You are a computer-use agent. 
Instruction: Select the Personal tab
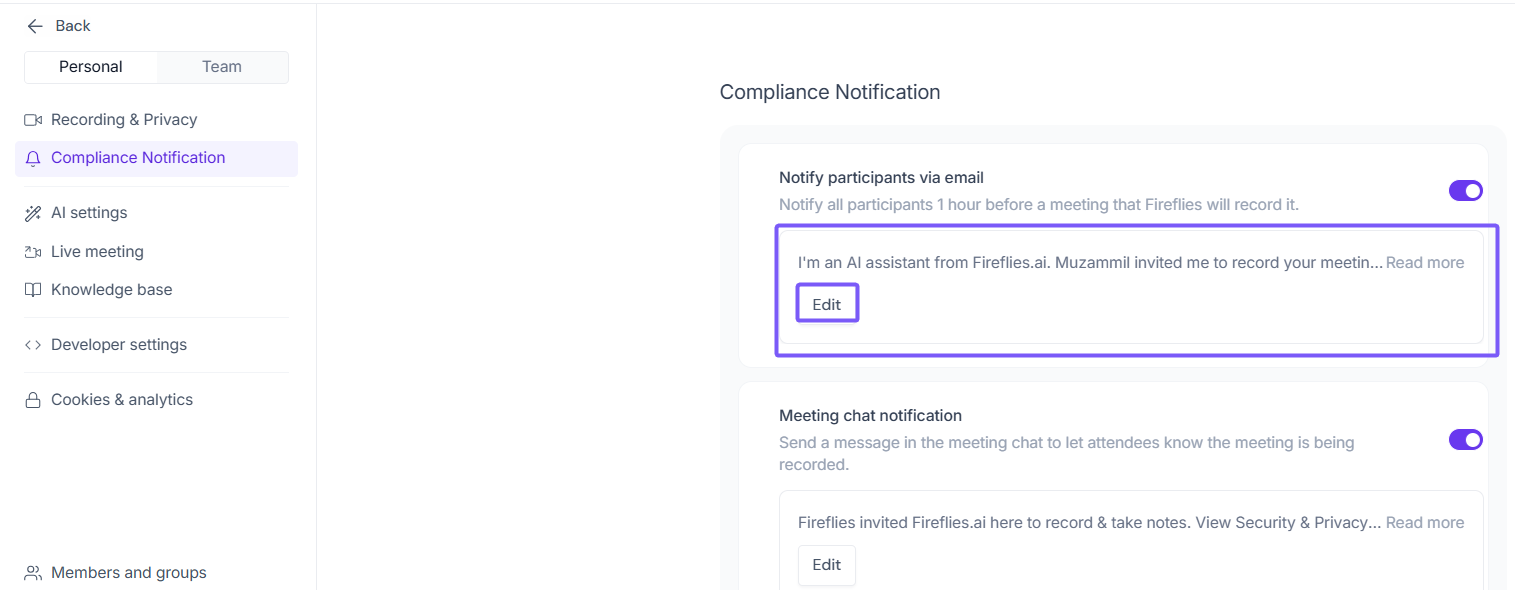tap(91, 67)
